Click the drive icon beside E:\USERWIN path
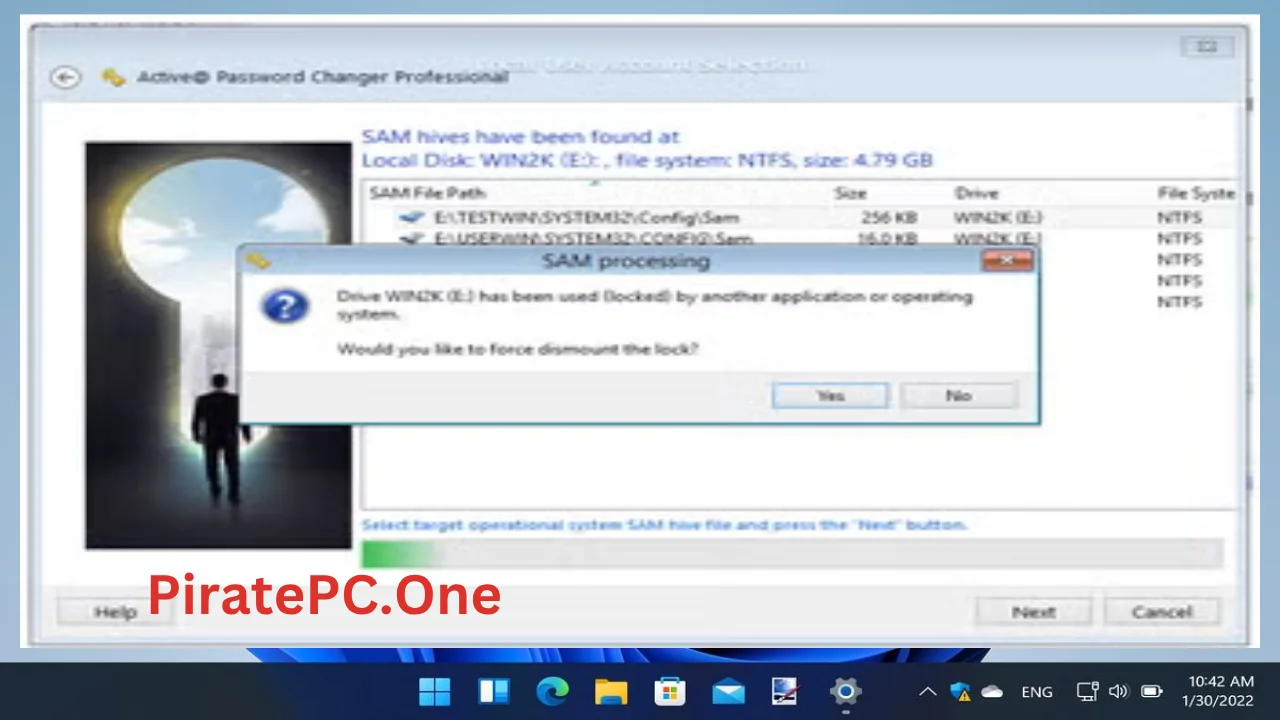 (x=412, y=239)
